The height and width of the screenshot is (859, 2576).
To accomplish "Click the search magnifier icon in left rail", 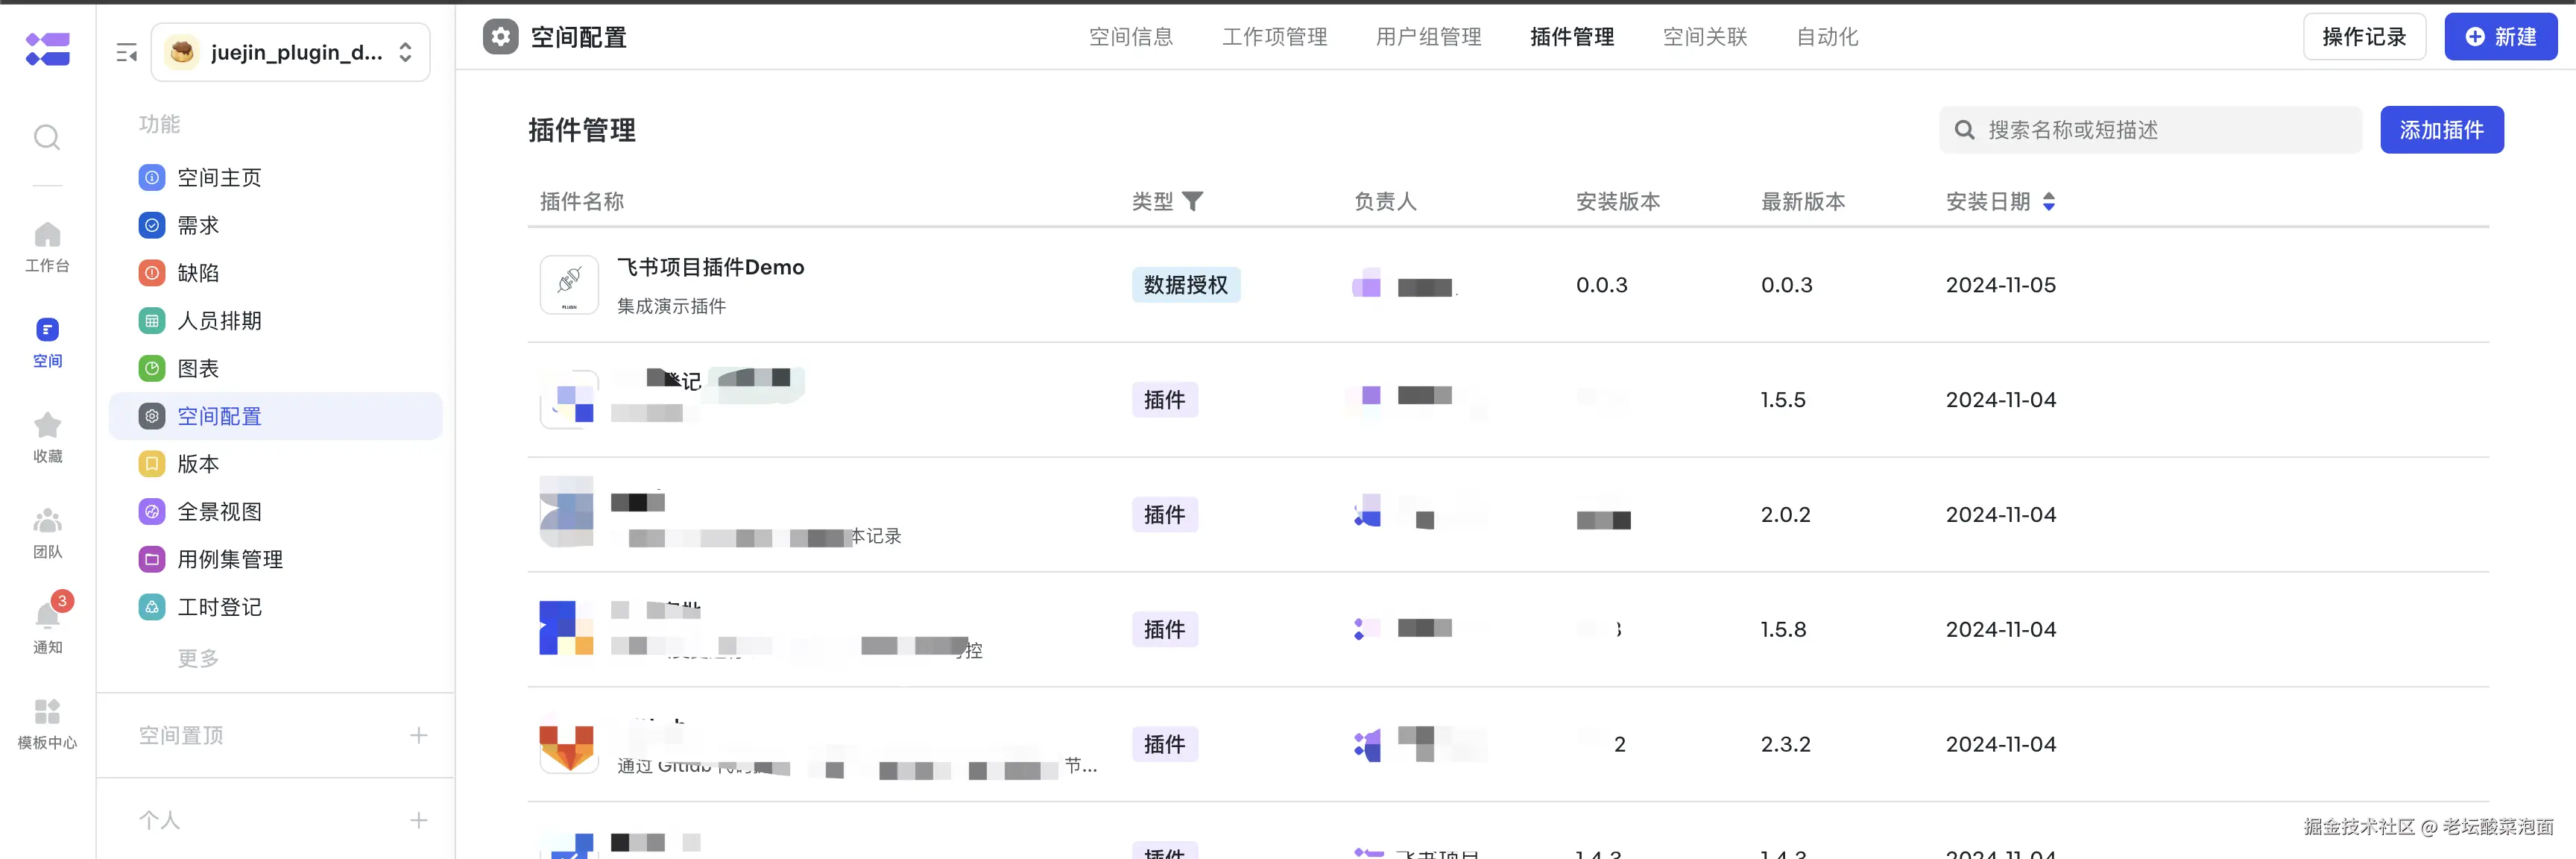I will pyautogui.click(x=47, y=137).
